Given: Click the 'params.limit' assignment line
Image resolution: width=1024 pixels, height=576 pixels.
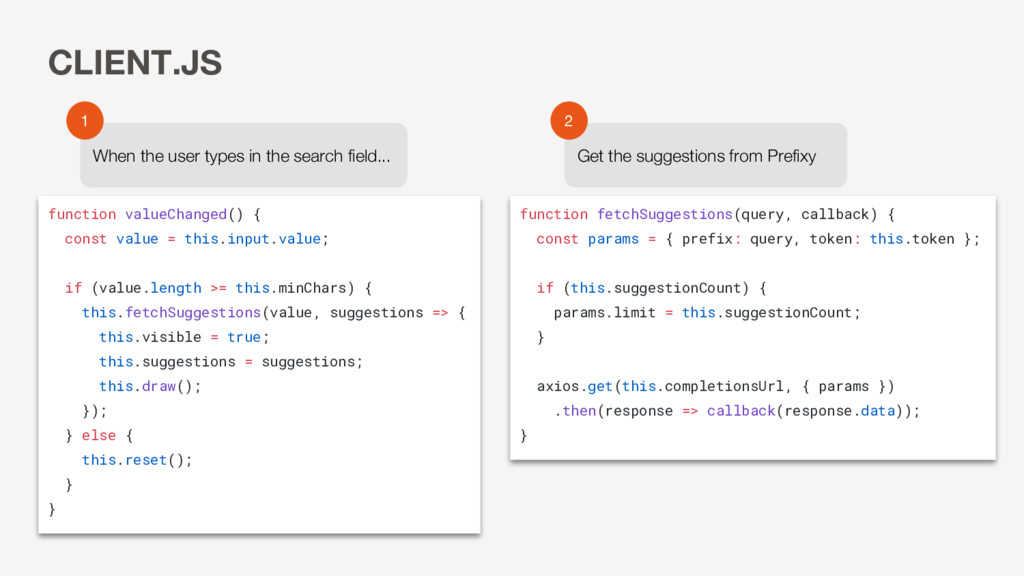Looking at the screenshot, I should [707, 313].
